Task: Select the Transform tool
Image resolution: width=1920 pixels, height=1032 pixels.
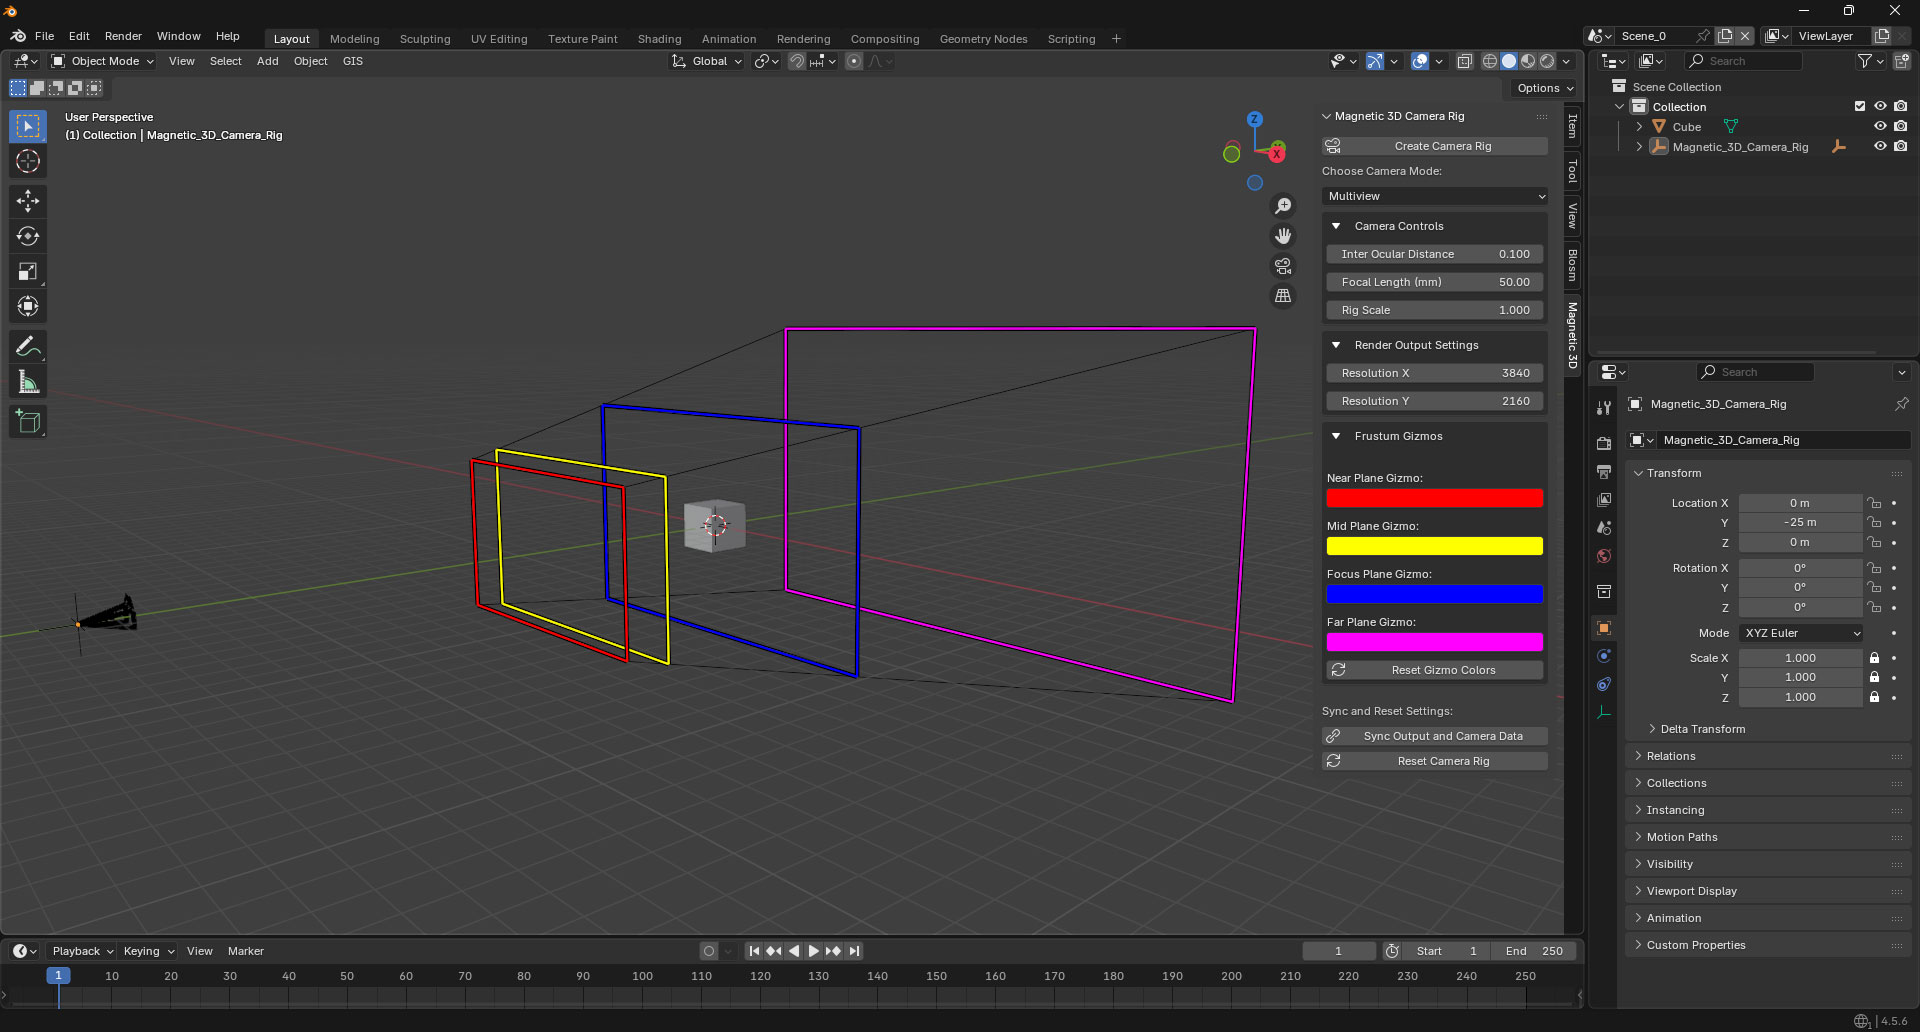Action: pos(28,306)
